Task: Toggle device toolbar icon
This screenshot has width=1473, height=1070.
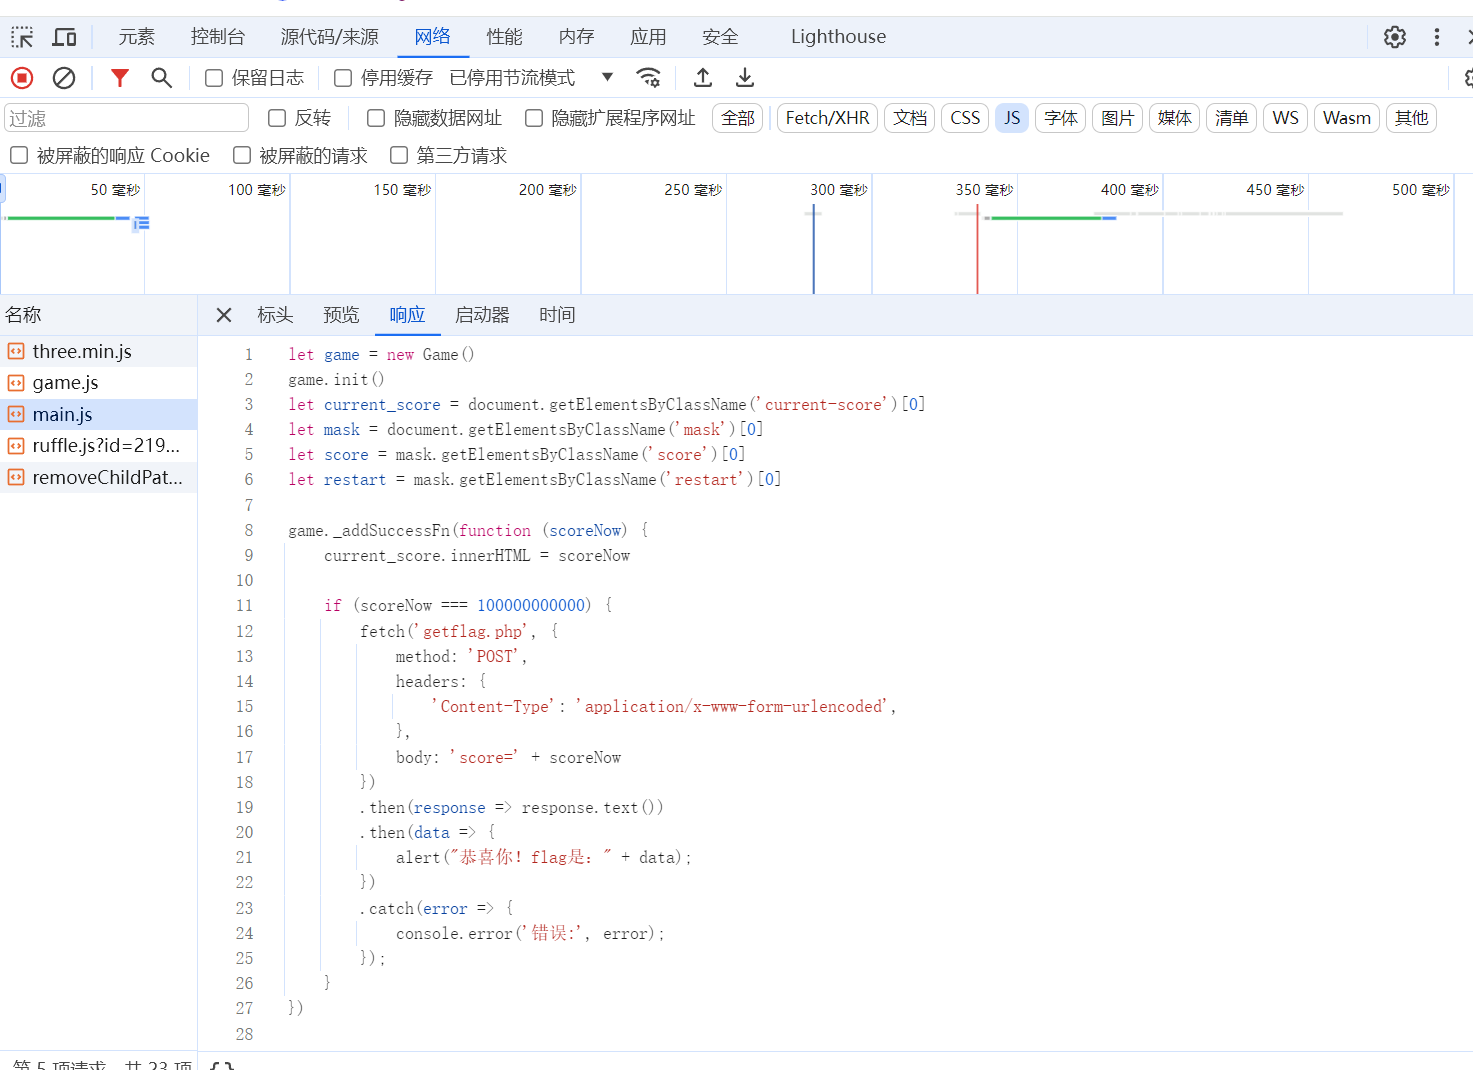Action: [x=64, y=37]
